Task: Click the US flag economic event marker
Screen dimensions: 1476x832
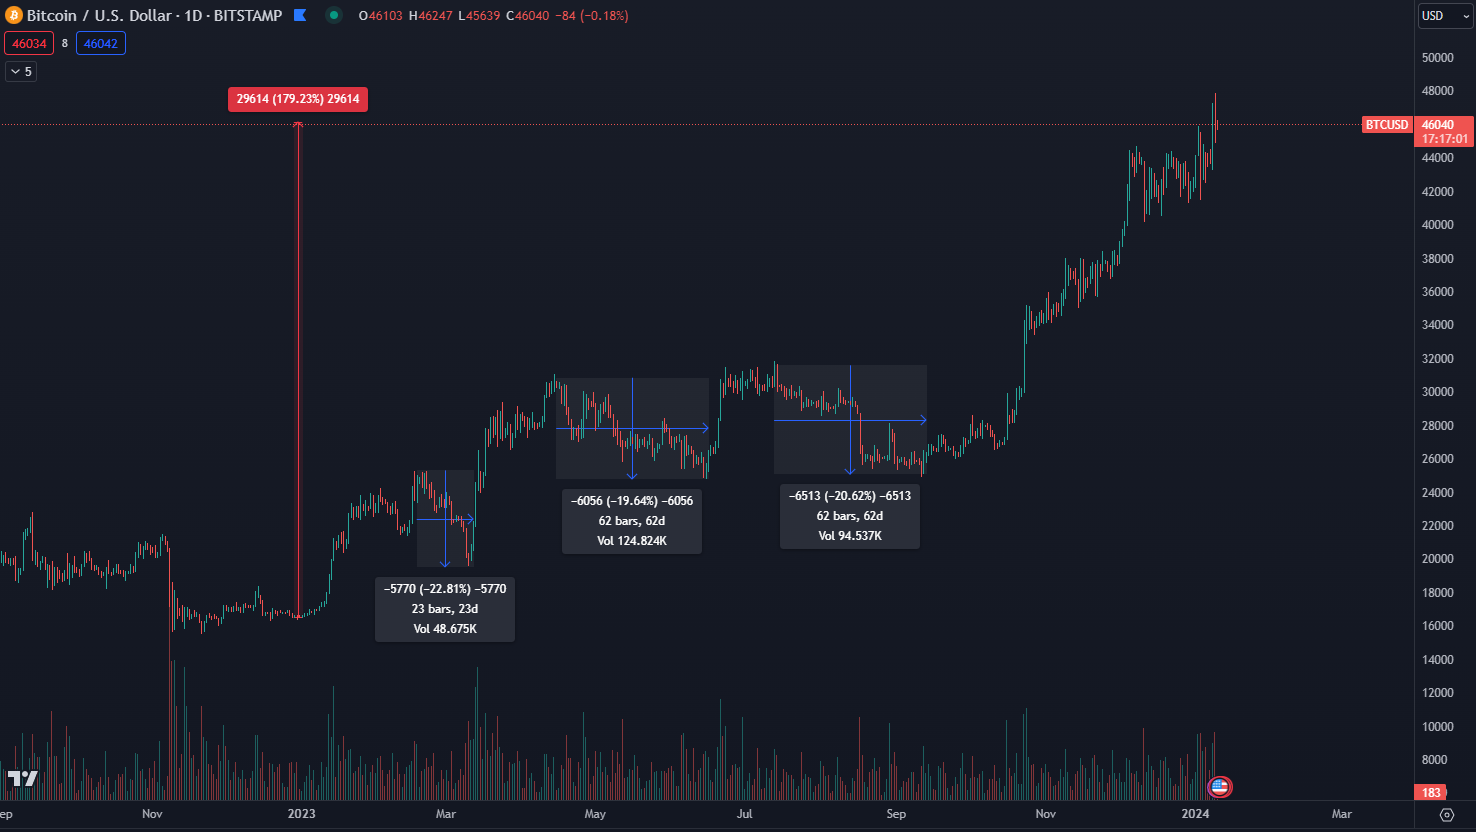Action: [x=1219, y=787]
